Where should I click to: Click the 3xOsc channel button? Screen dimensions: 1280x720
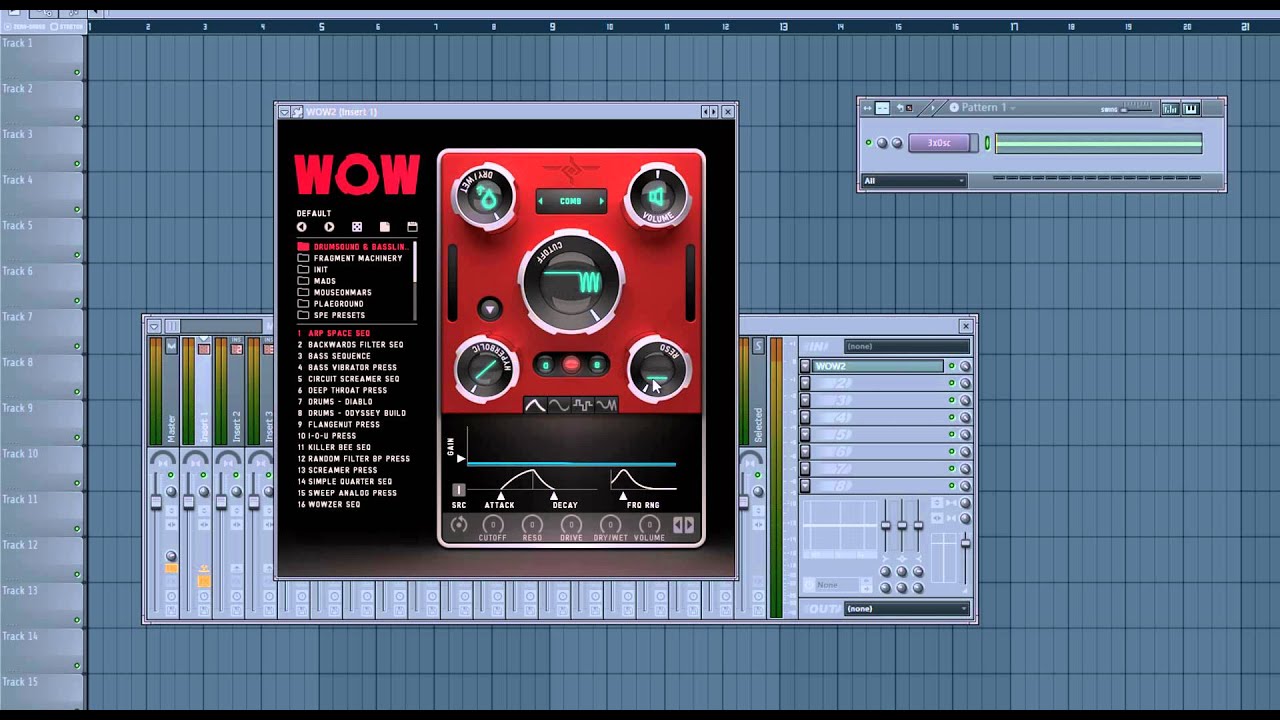point(939,143)
